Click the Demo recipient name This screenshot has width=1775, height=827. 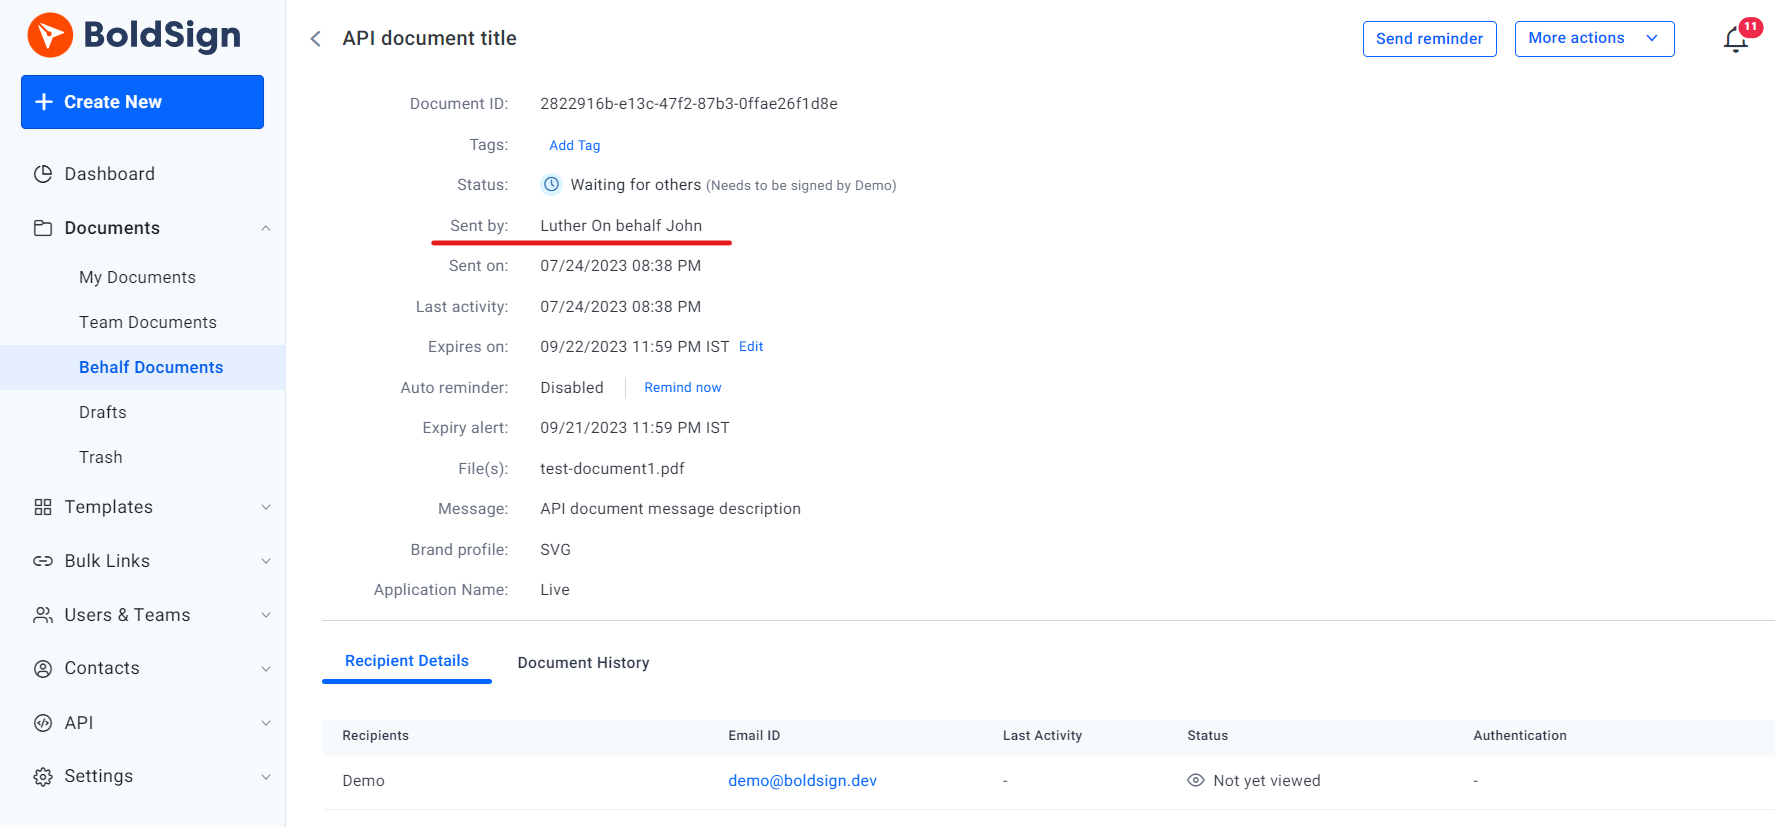click(363, 781)
